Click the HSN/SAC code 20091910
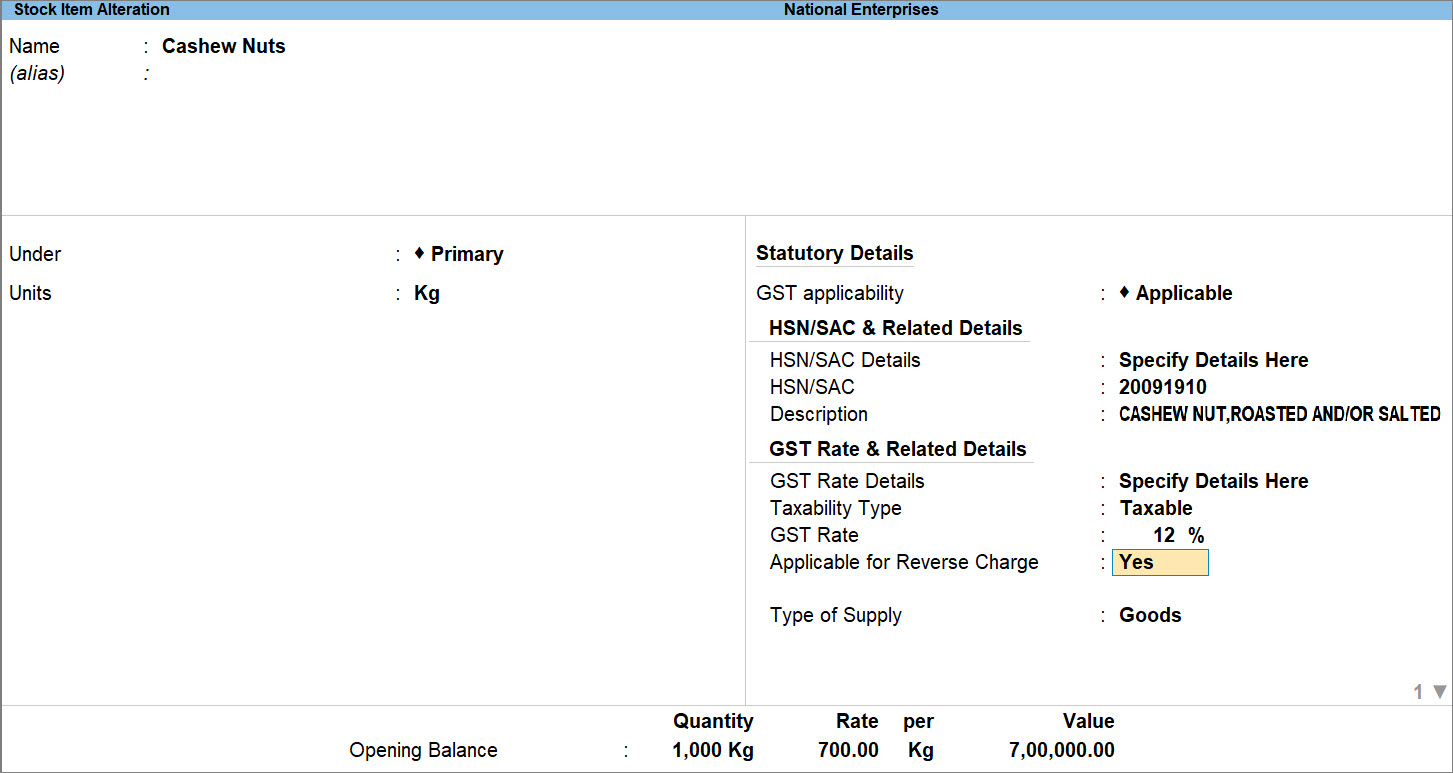The height and width of the screenshot is (773, 1453). (1163, 387)
